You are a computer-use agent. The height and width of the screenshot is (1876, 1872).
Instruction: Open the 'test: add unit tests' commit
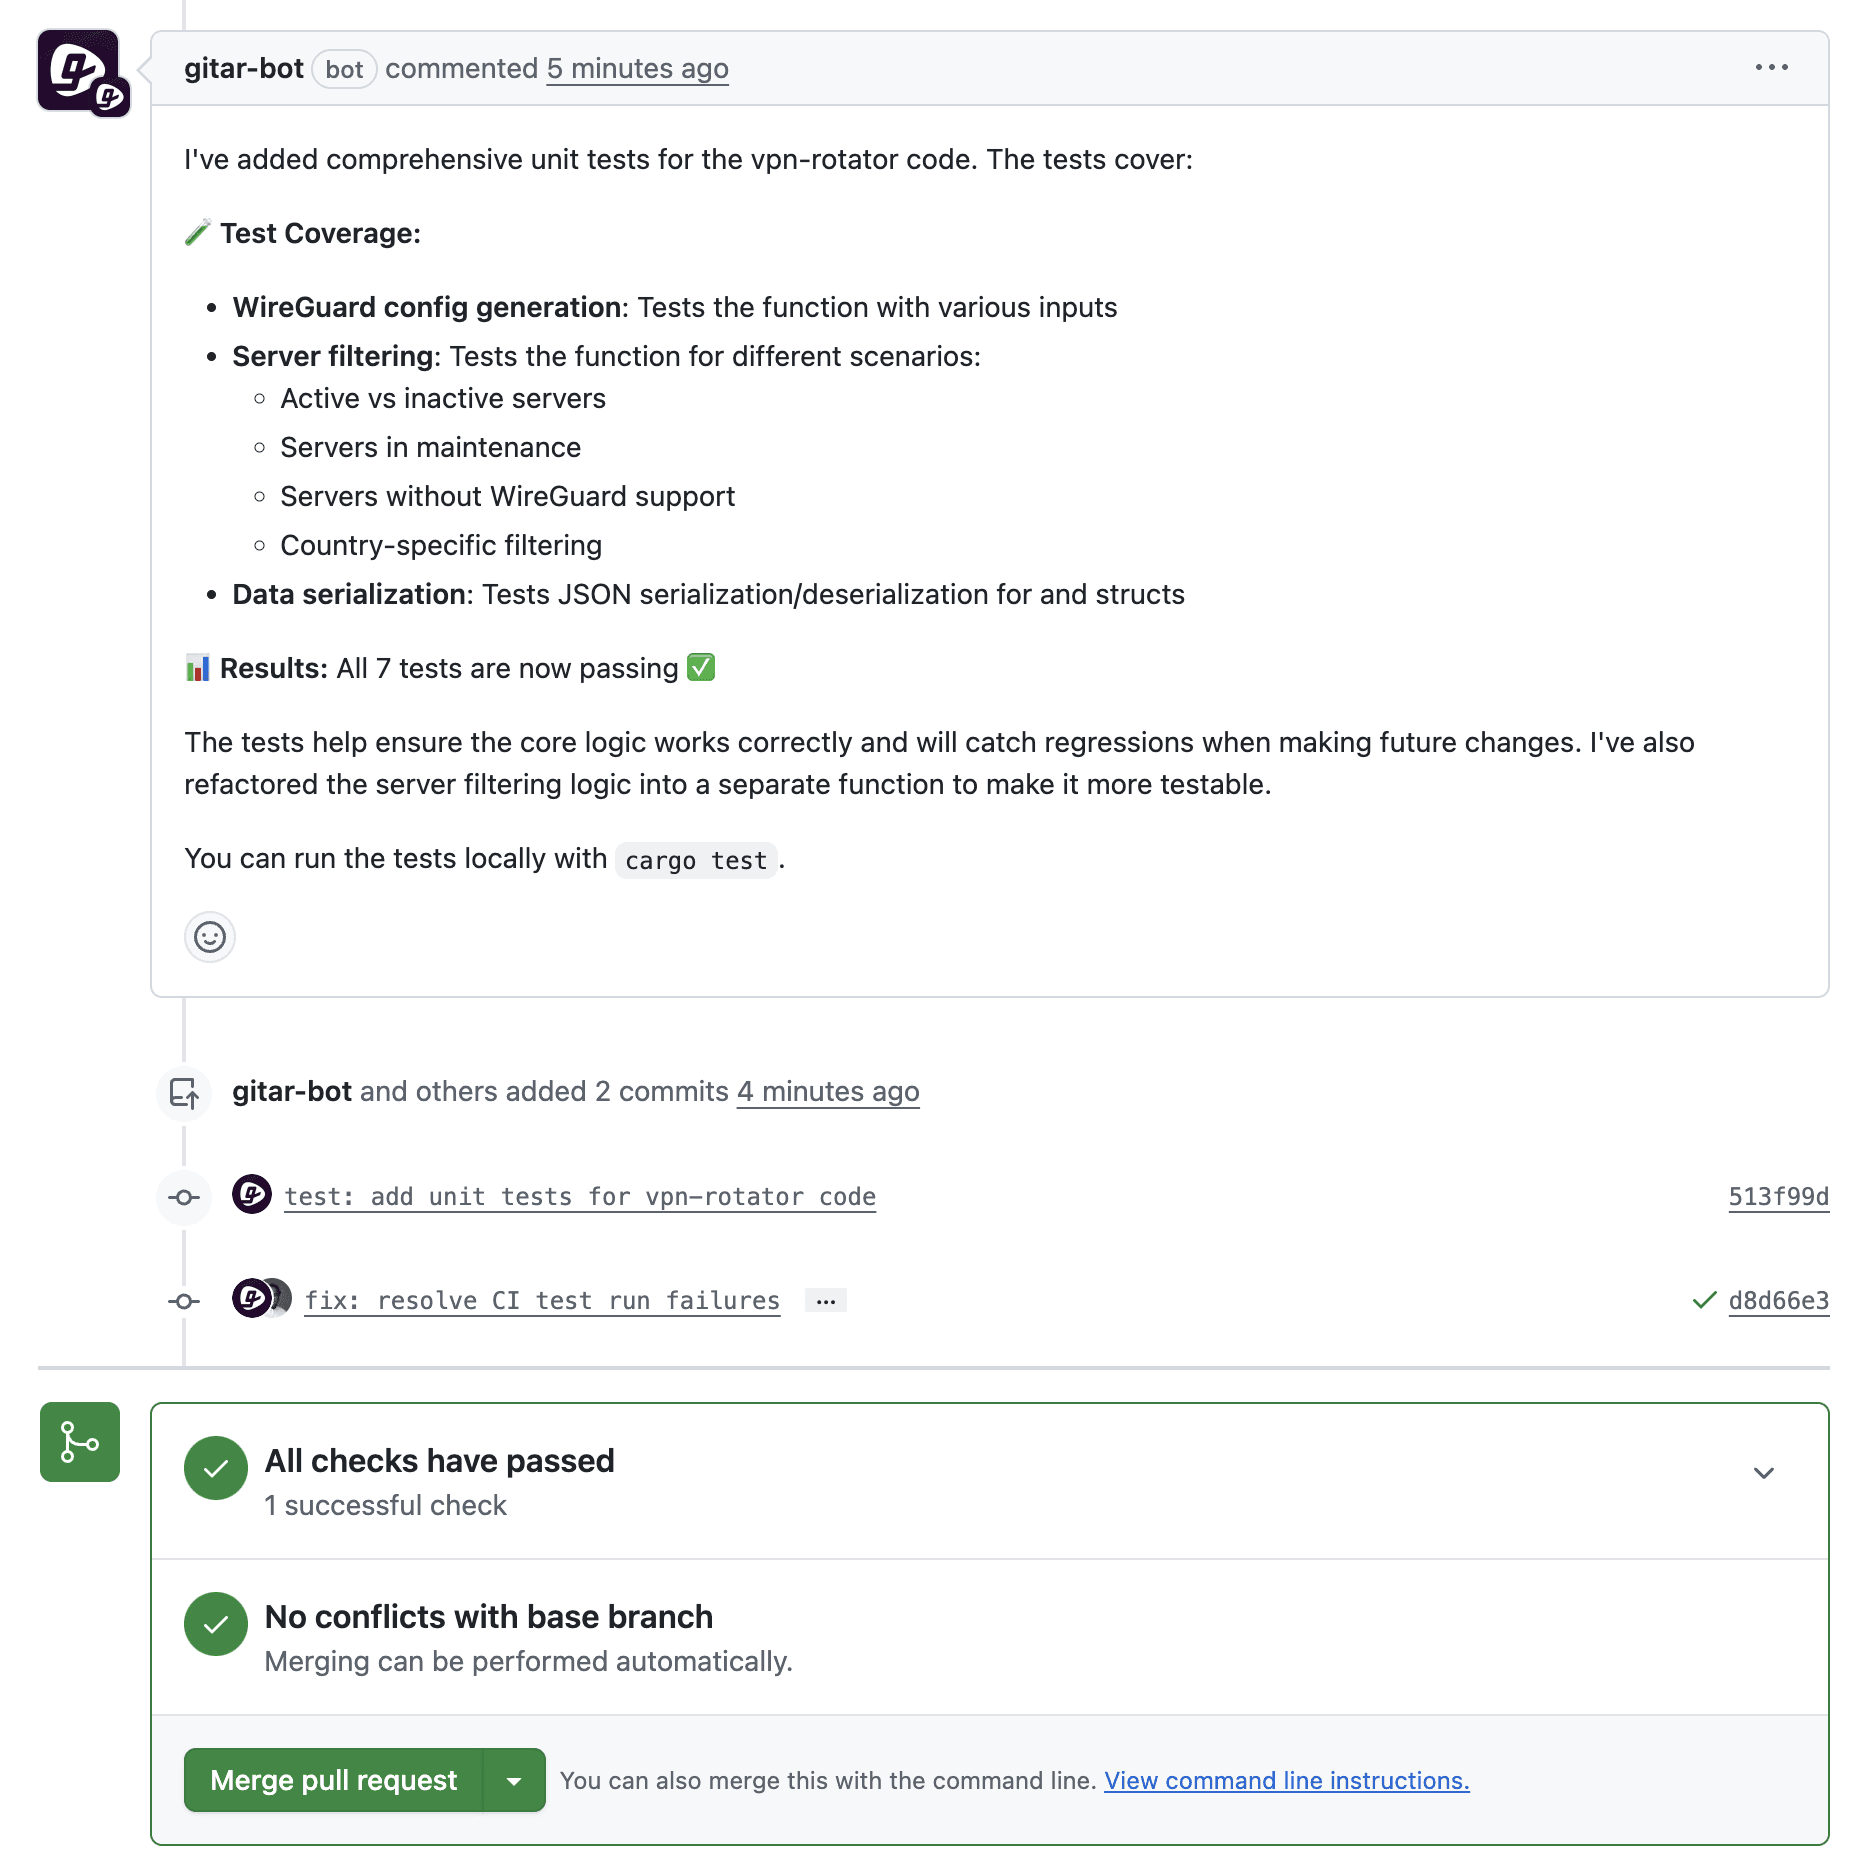(580, 1196)
